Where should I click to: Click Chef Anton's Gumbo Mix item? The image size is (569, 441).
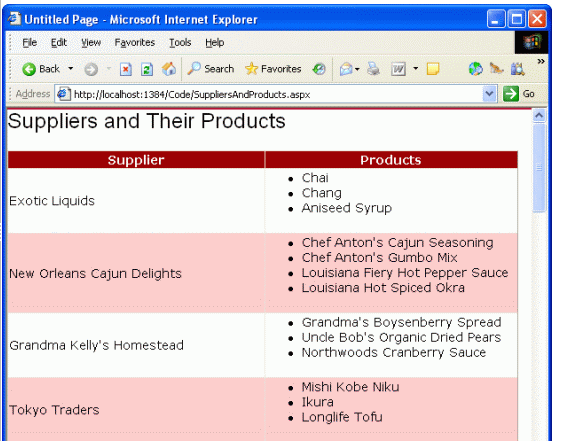[x=379, y=258]
